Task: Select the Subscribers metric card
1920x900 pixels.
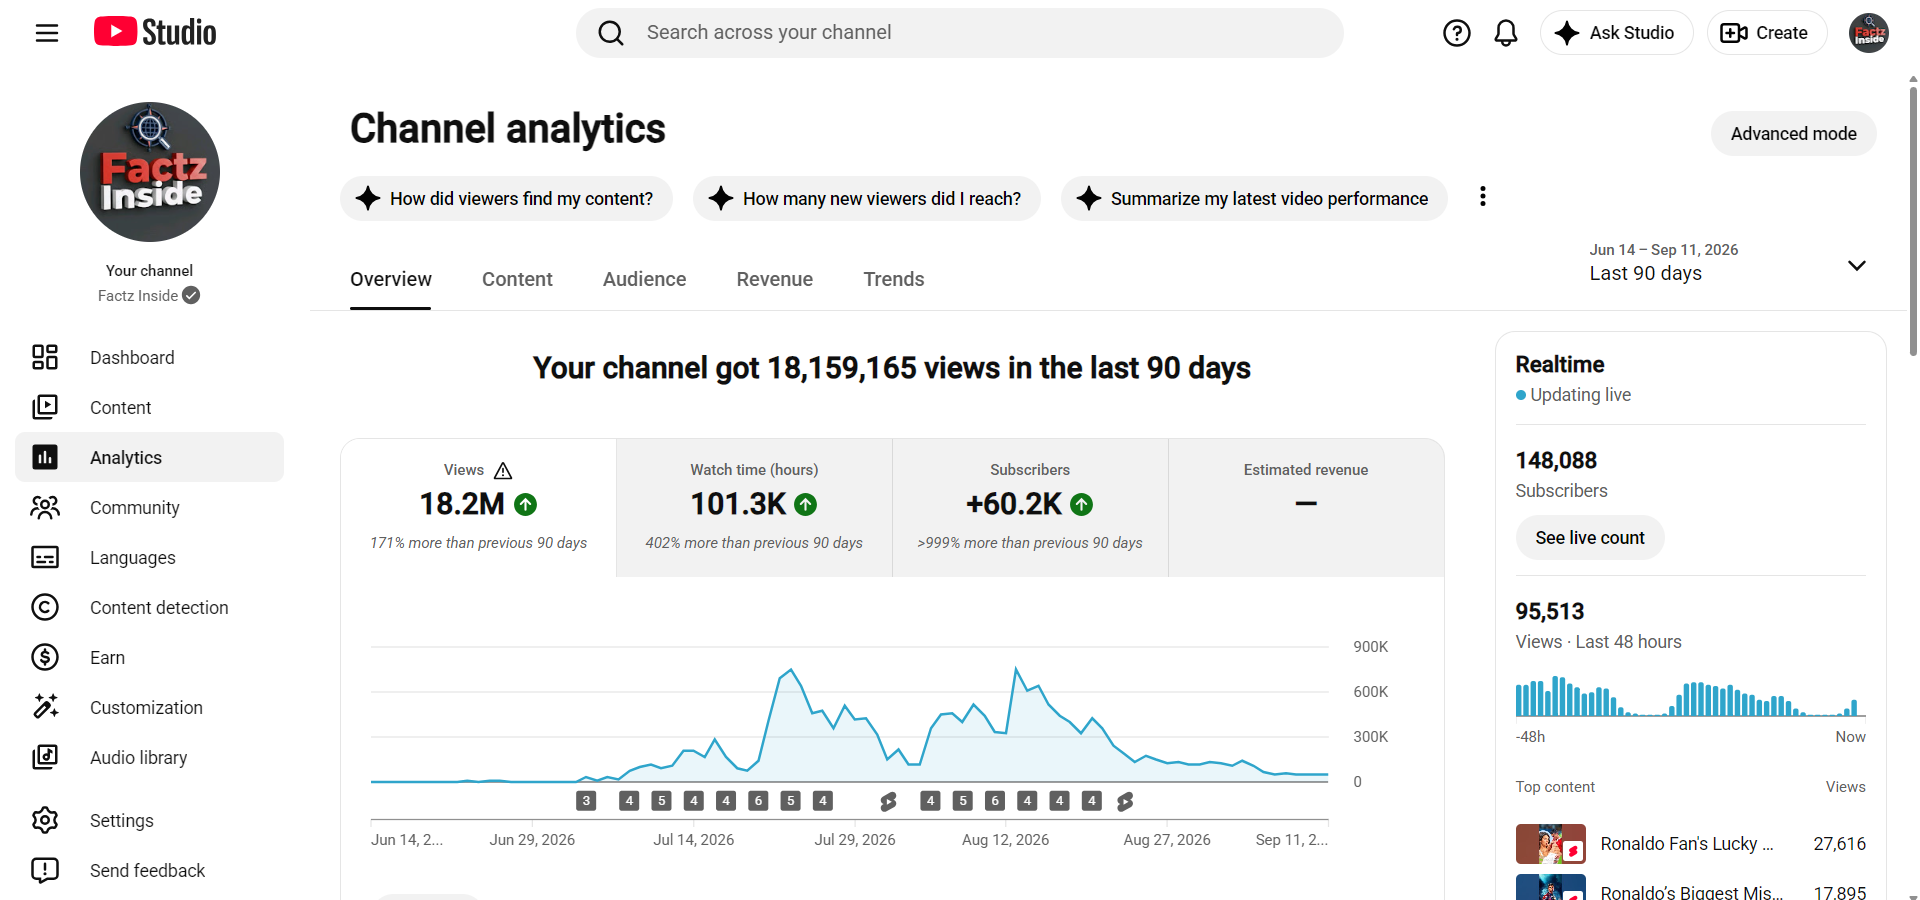Action: pos(1030,508)
